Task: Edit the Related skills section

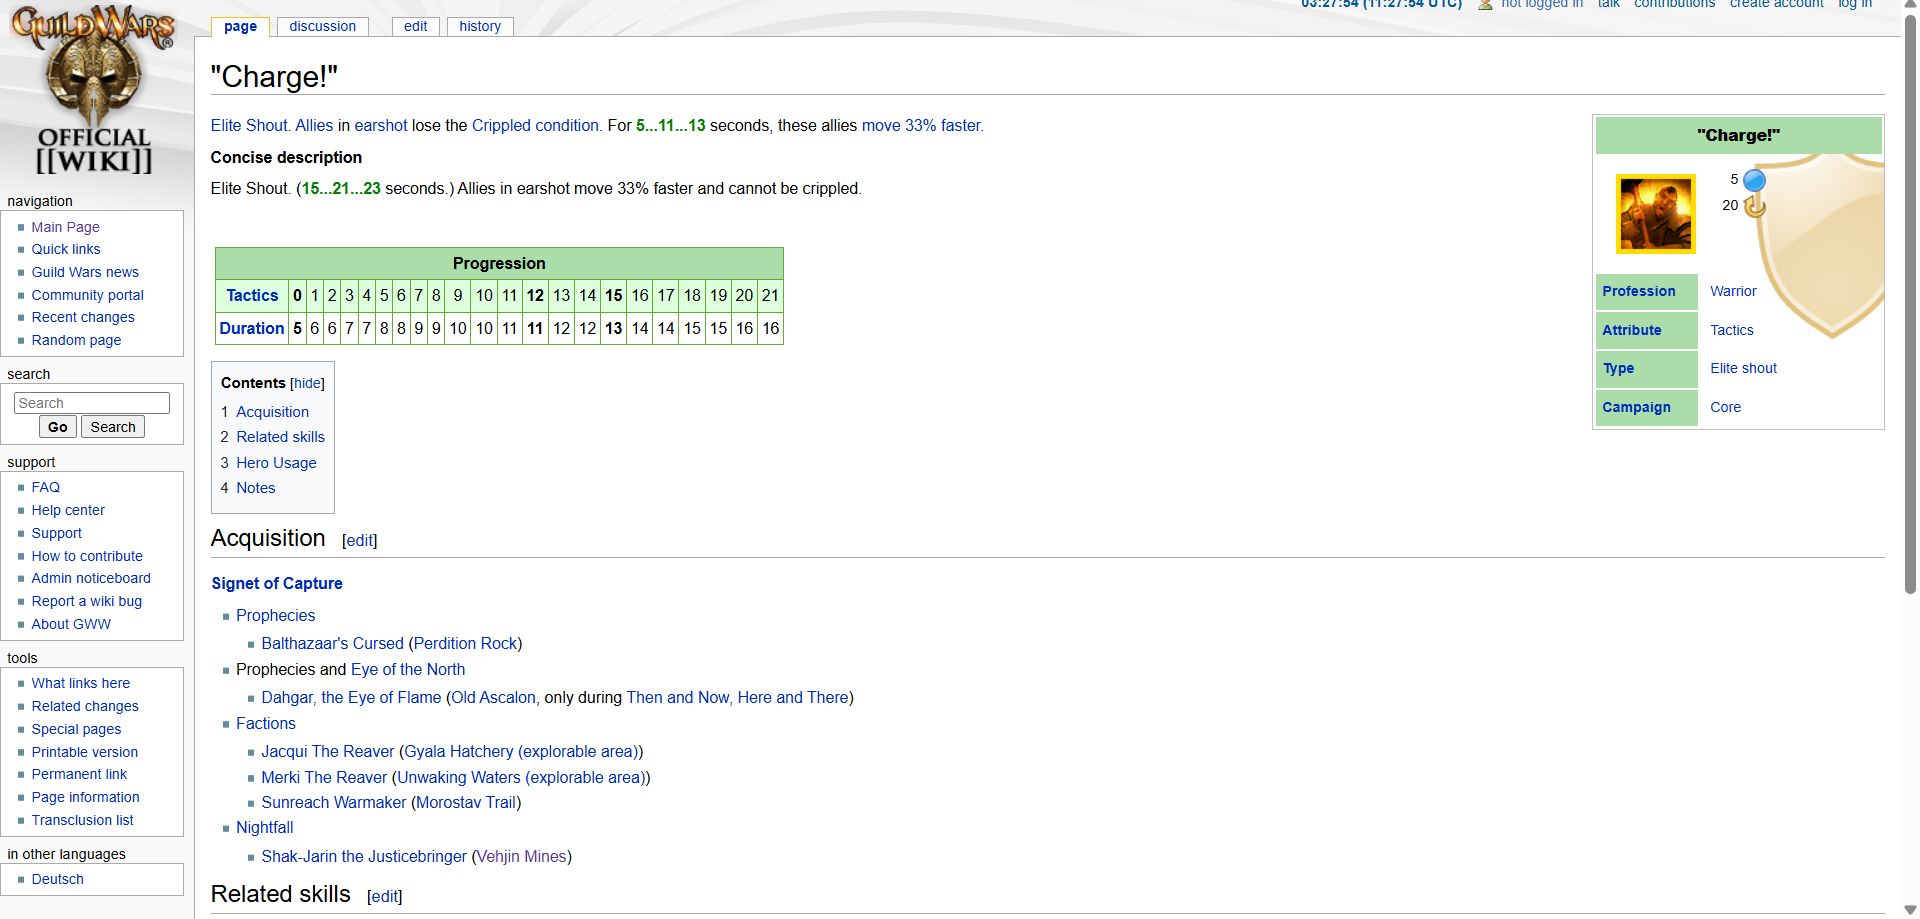Action: point(385,896)
